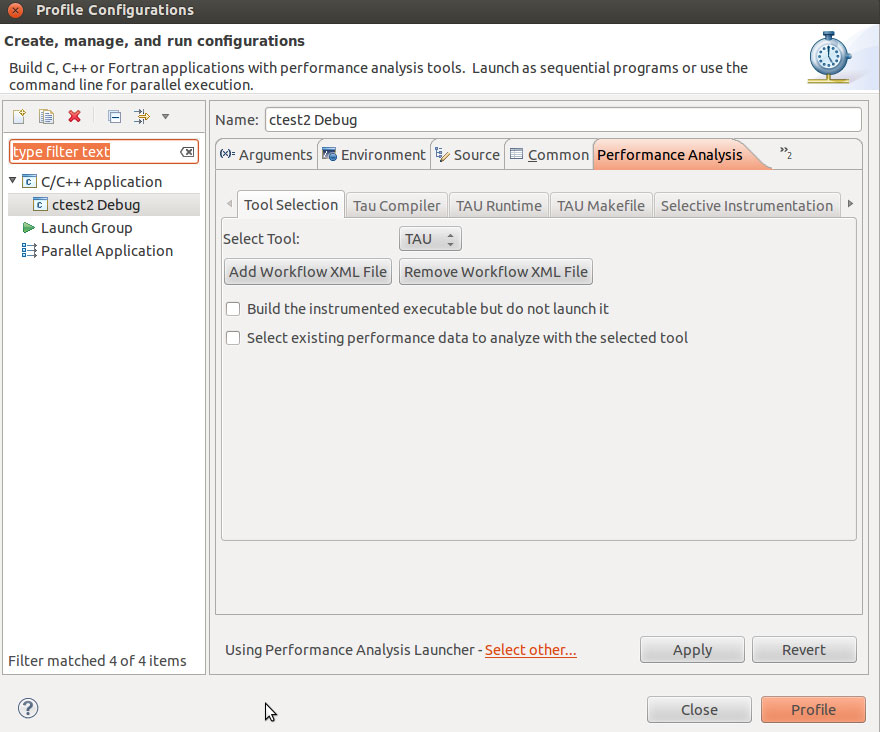Switch to the Tau Compiler tab

tap(396, 206)
